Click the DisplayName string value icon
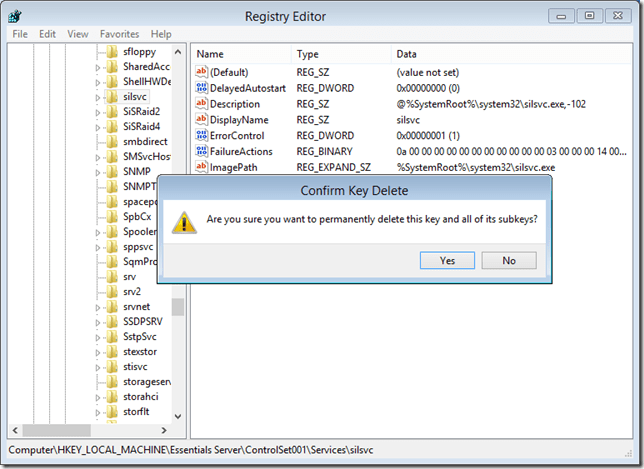644x469 pixels. tap(201, 120)
